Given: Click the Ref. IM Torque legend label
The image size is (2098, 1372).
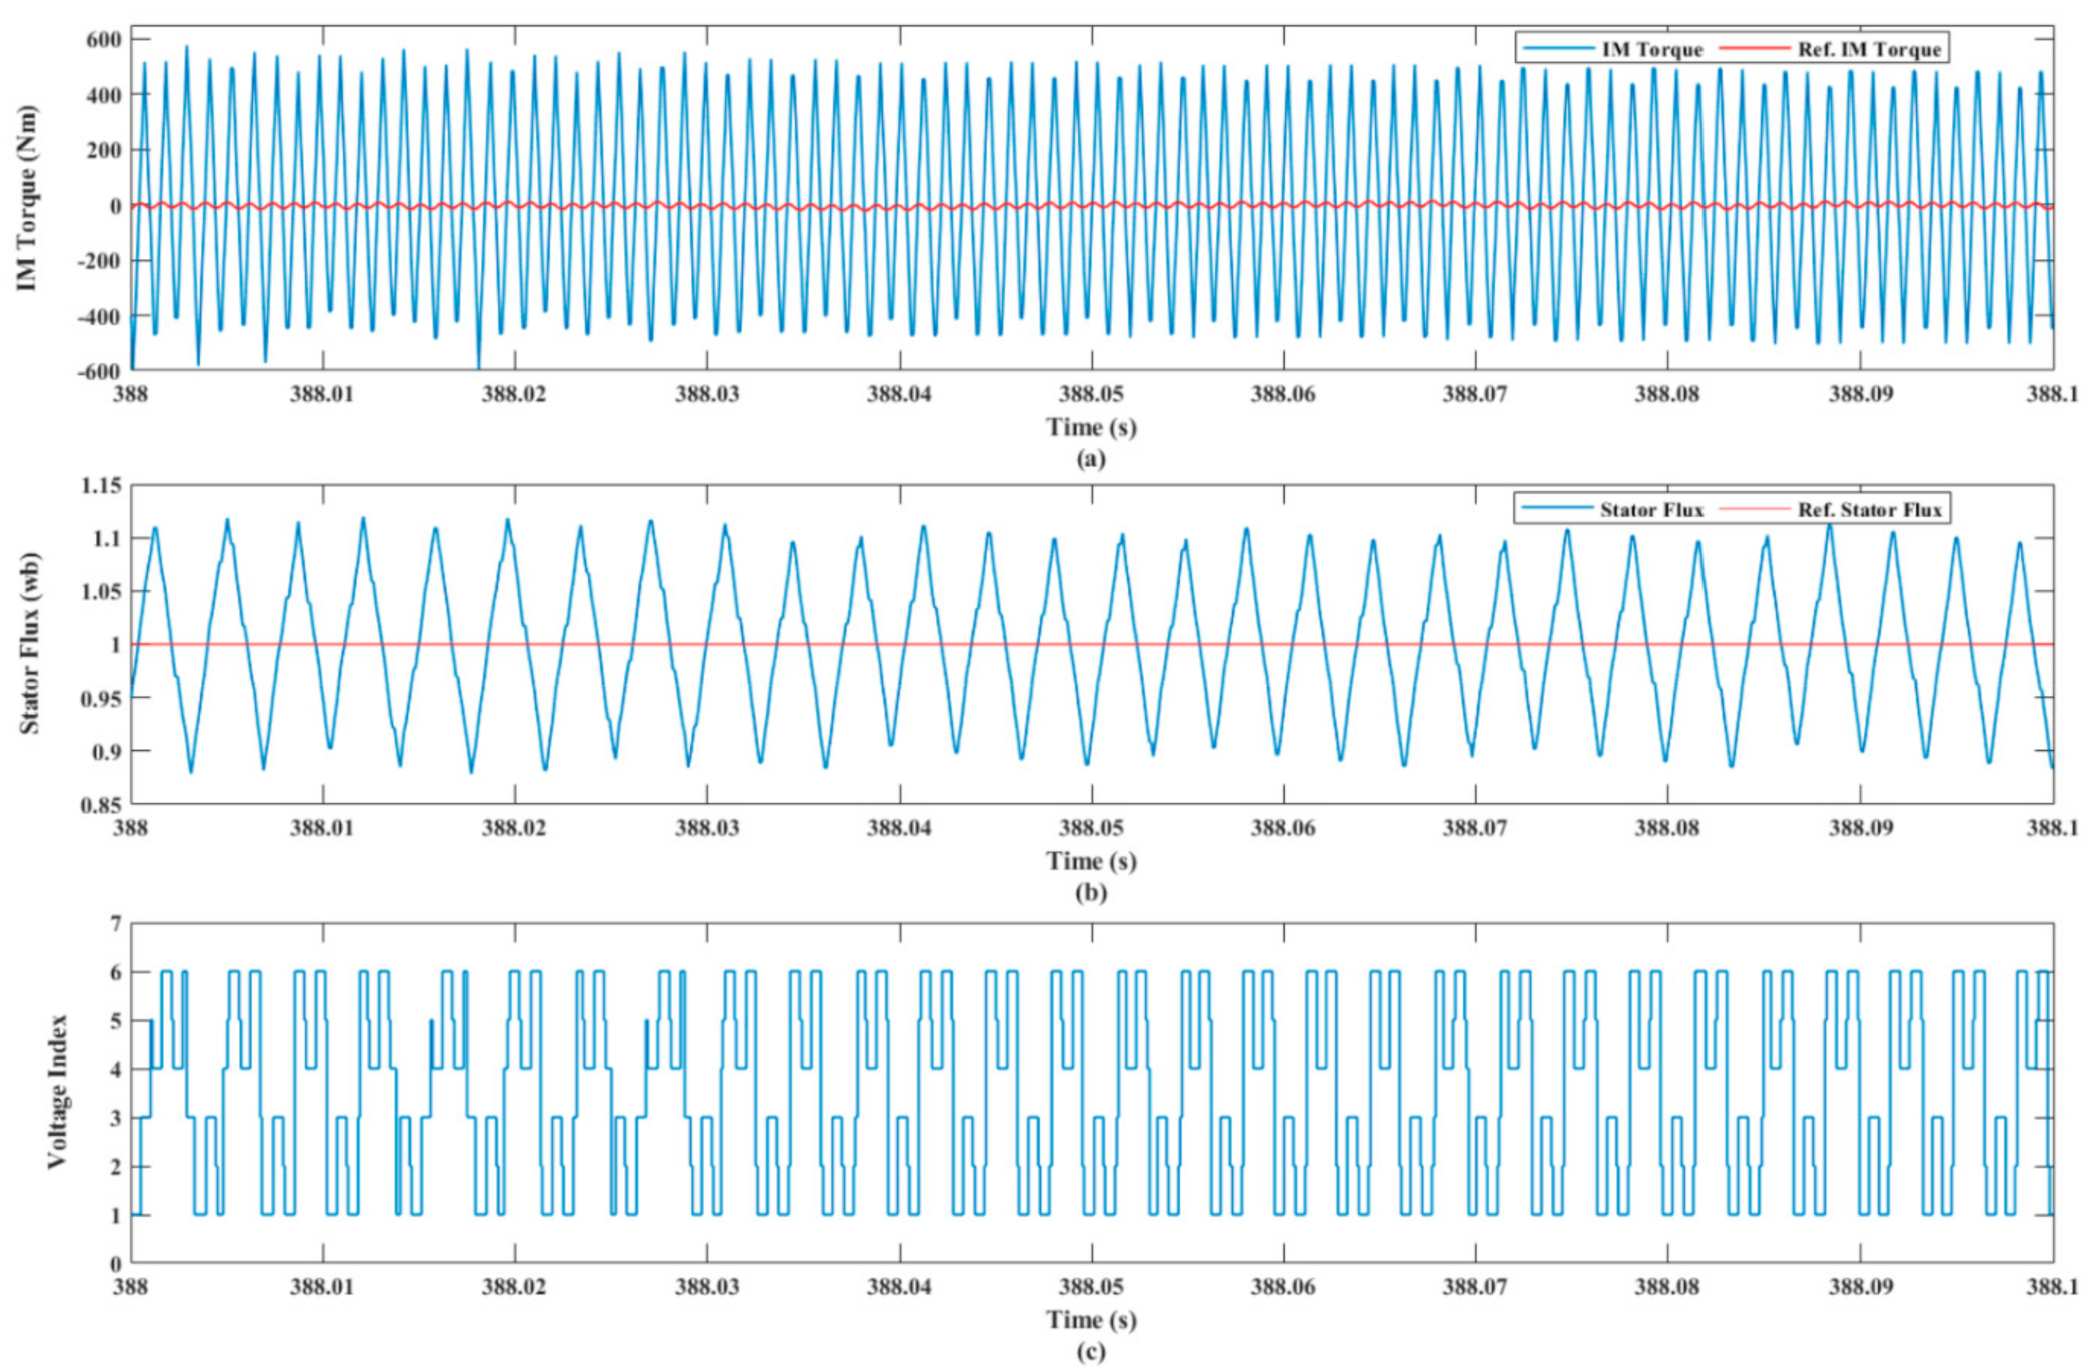Looking at the screenshot, I should pos(1868,49).
